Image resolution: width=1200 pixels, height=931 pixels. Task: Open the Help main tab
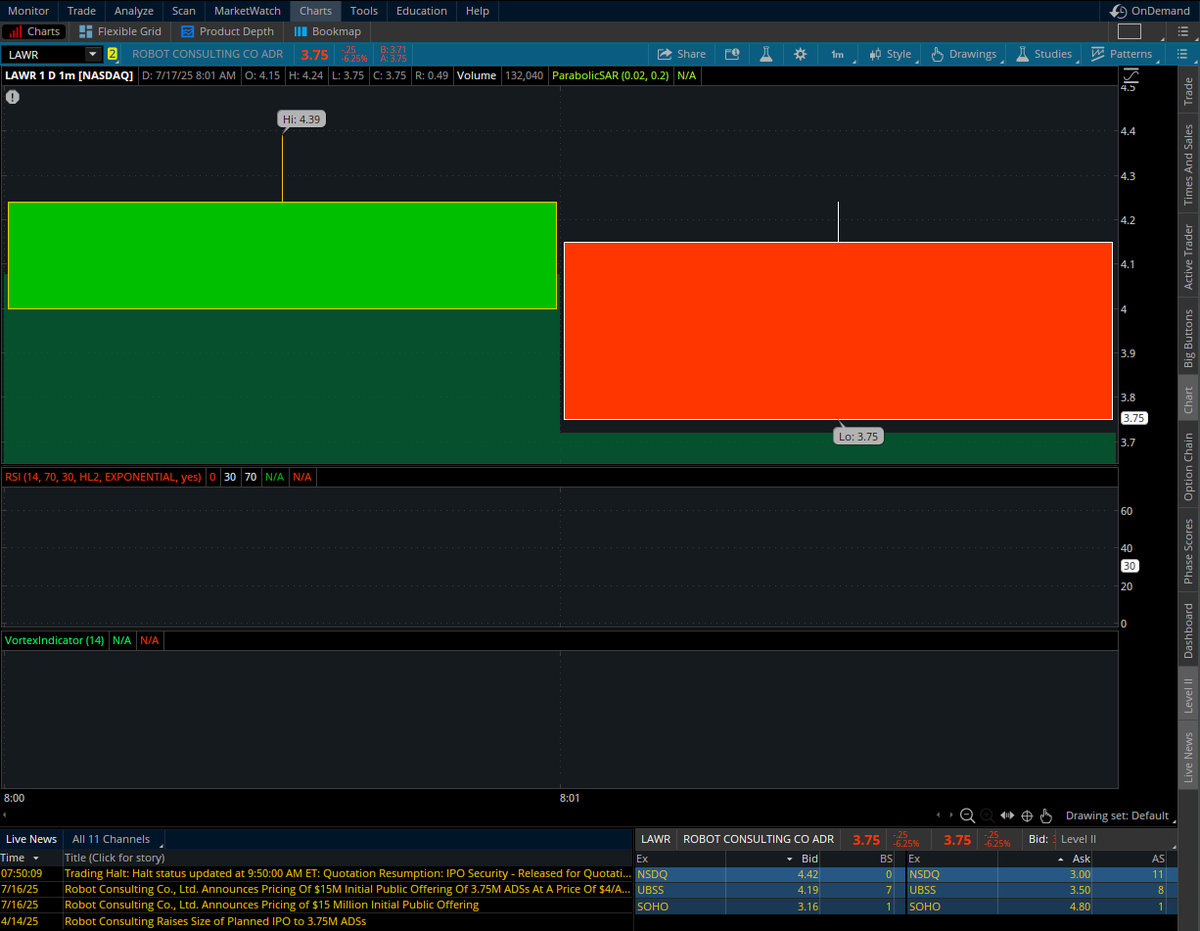pos(478,11)
